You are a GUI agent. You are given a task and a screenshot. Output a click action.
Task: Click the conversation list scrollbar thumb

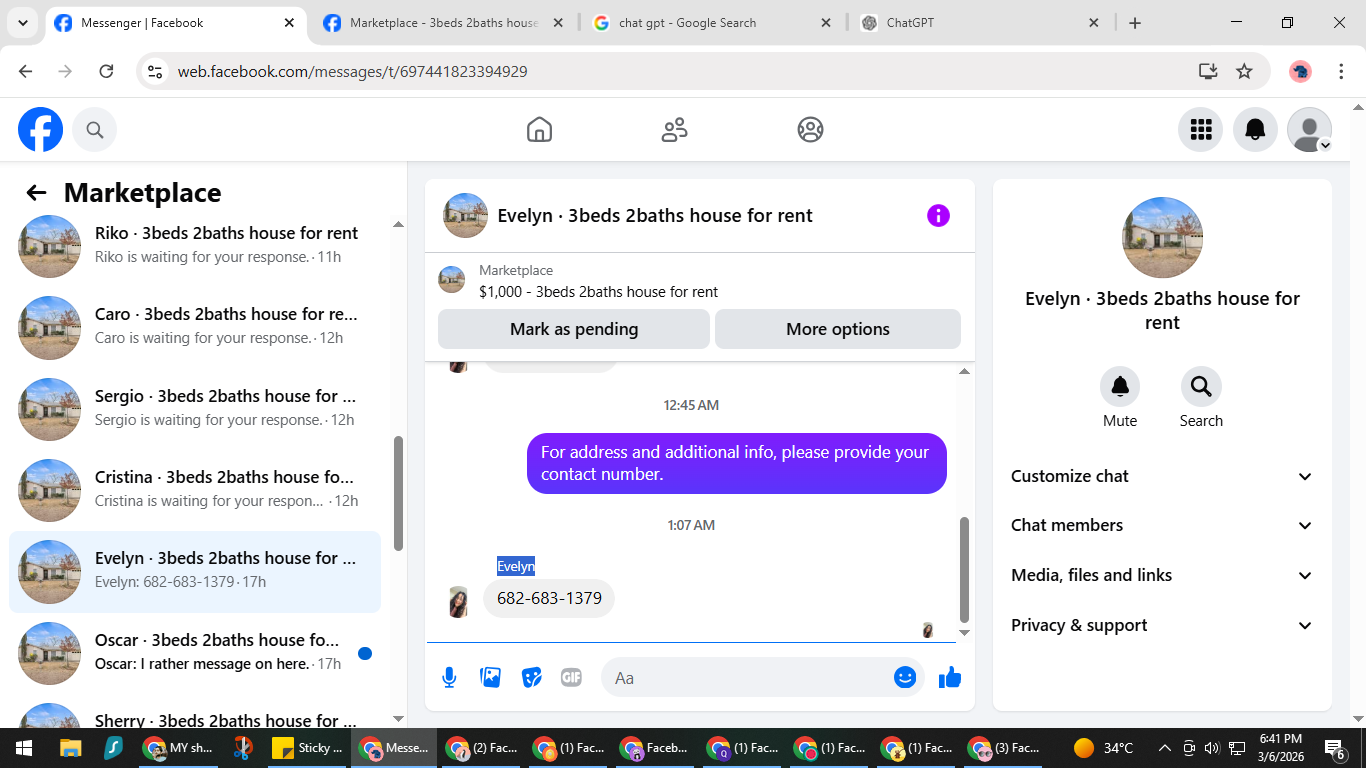399,493
